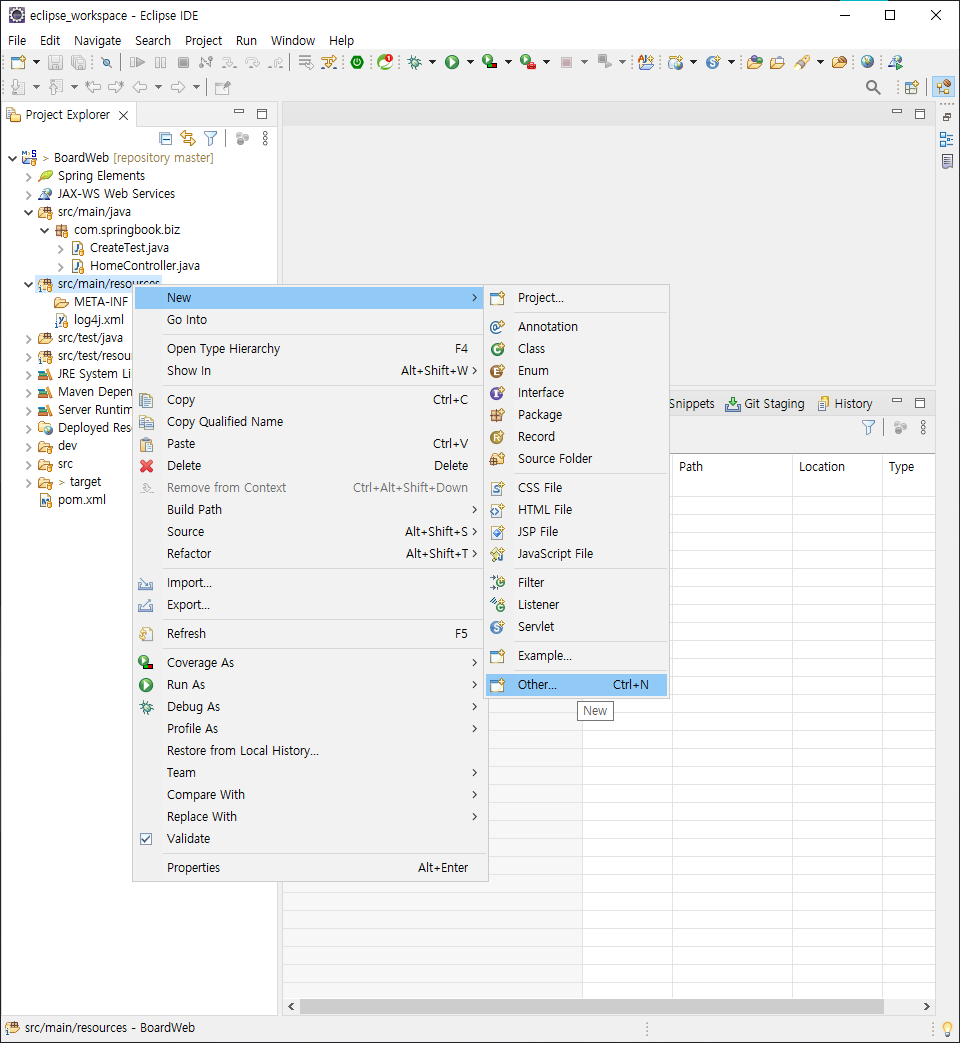
Task: Click filter funnel in bottom panel
Action: 868,428
